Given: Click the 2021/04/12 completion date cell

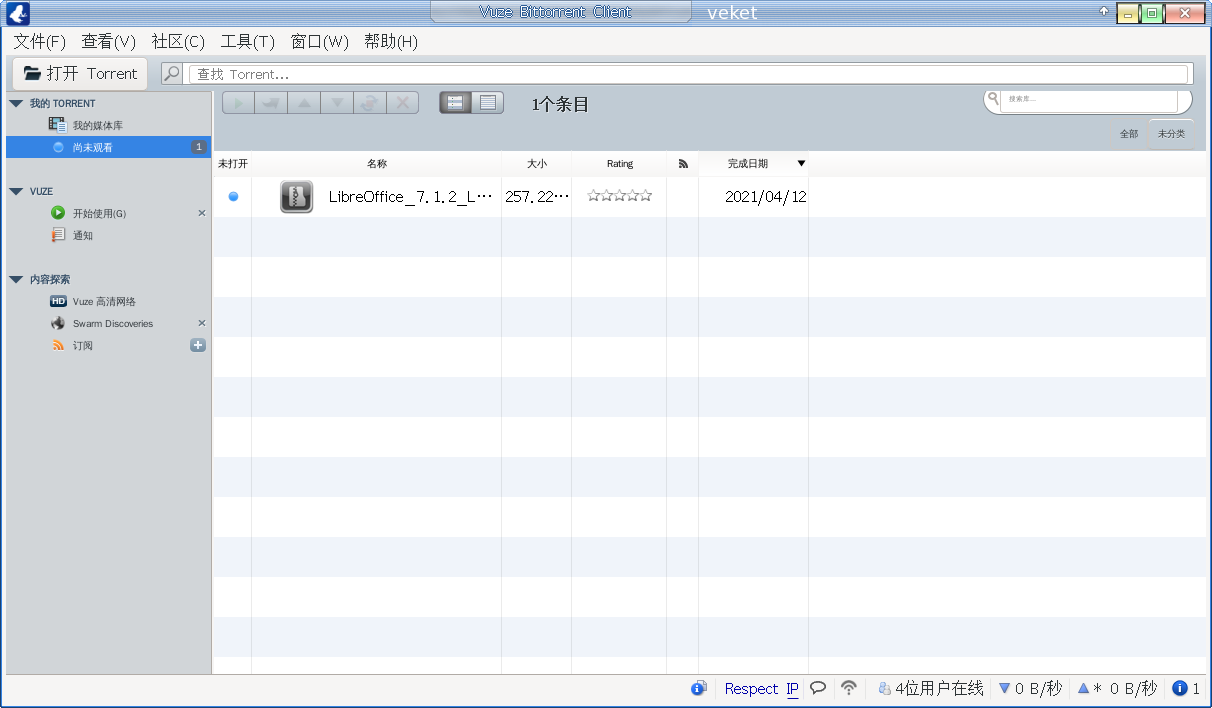Looking at the screenshot, I should (765, 197).
